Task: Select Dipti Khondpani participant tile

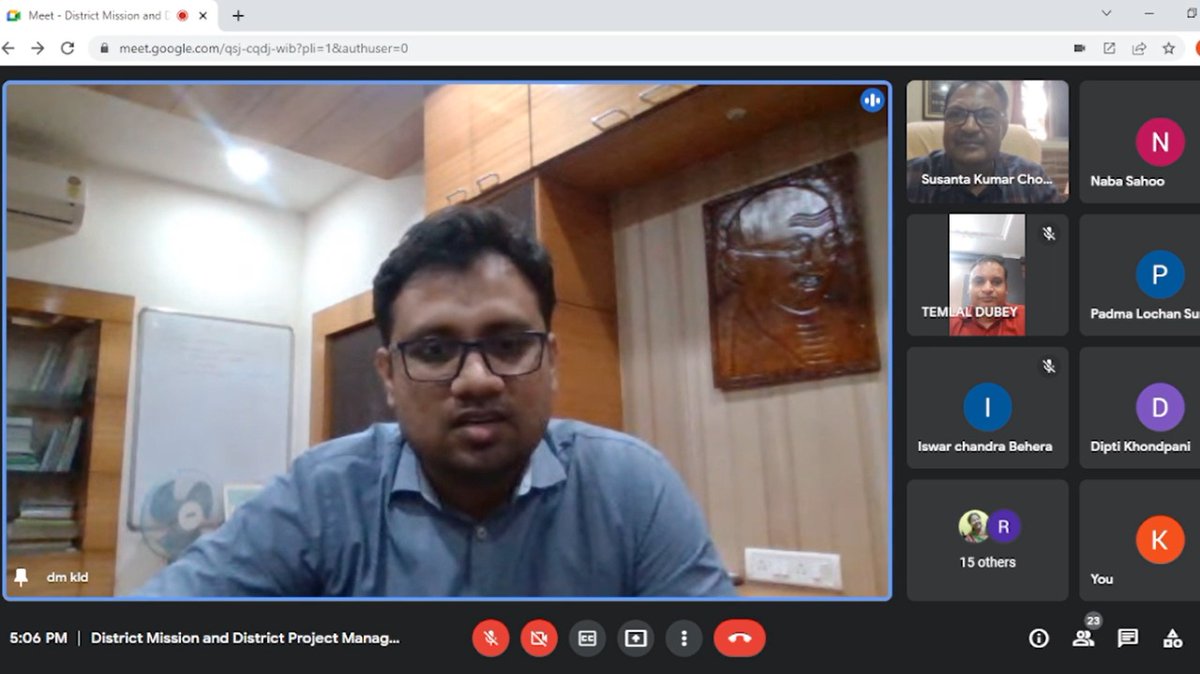Action: [1140, 408]
